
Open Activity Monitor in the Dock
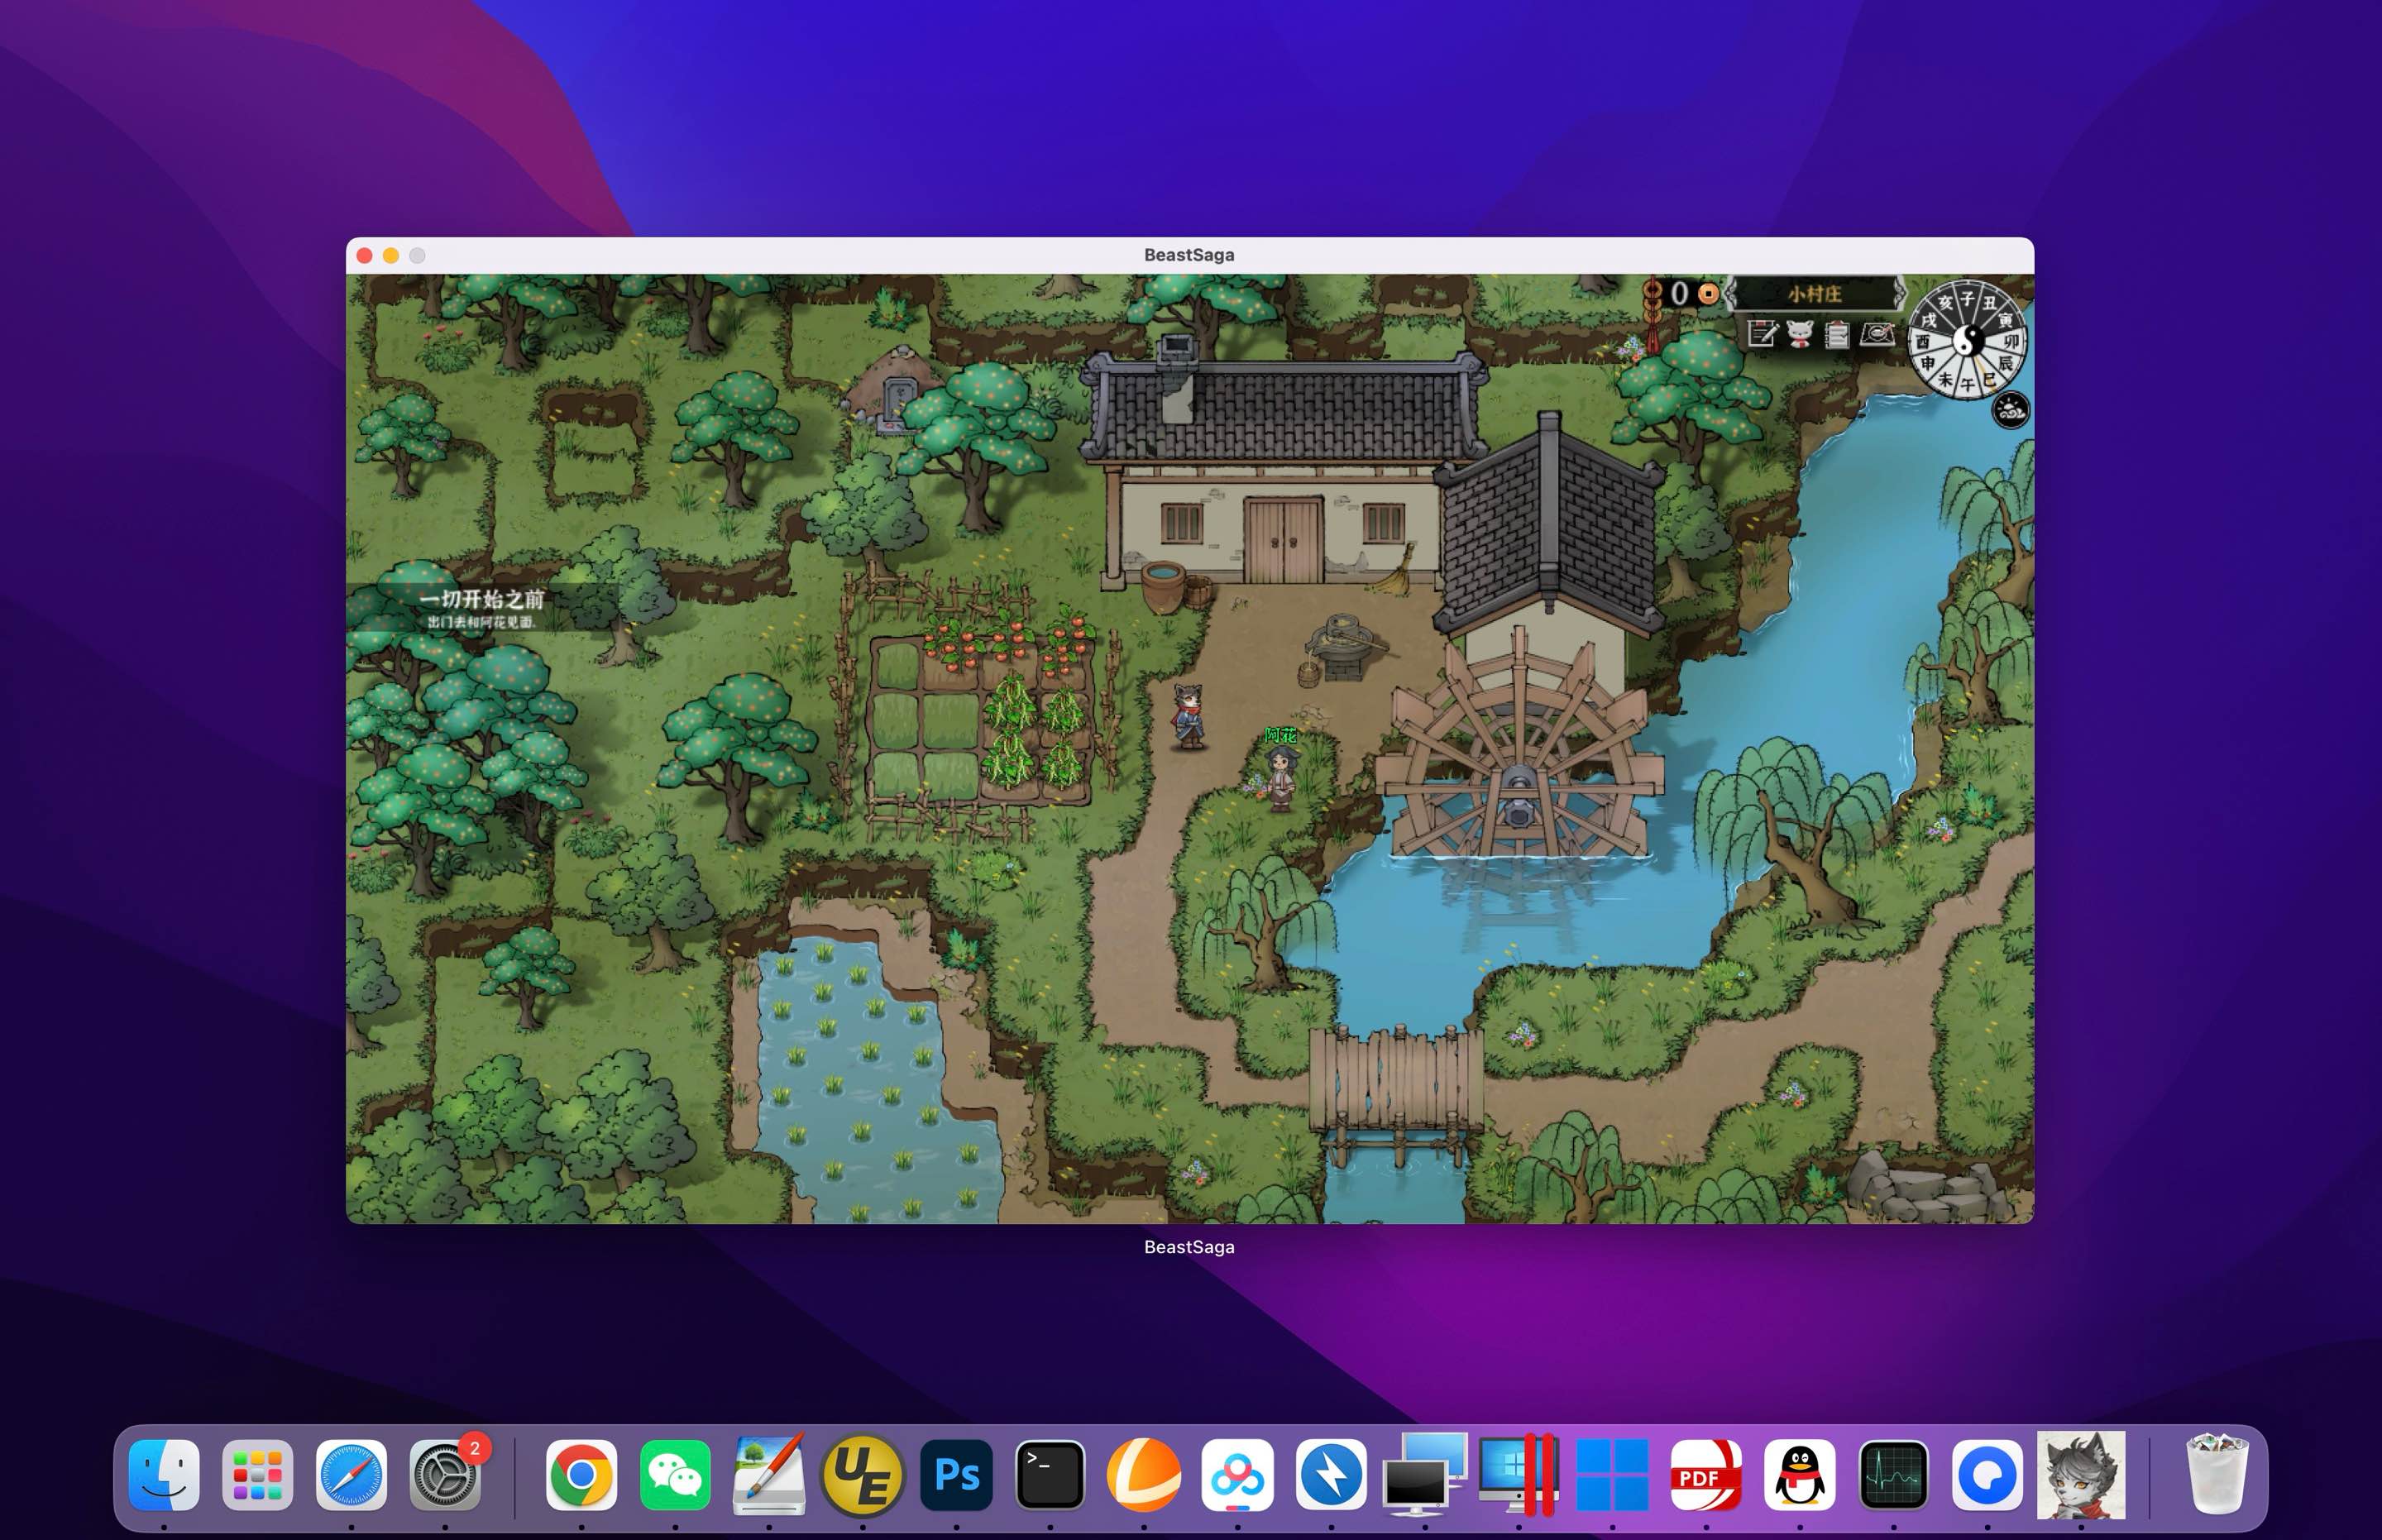[1893, 1475]
